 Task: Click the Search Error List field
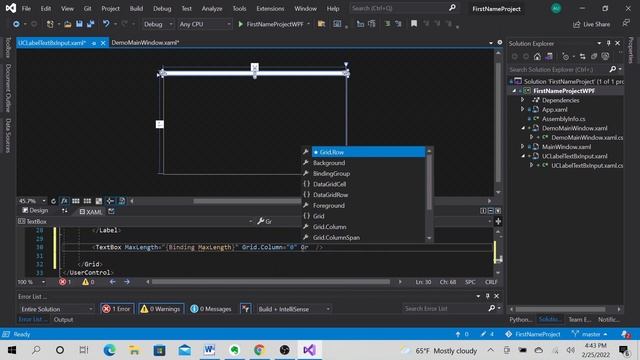pyautogui.click(x=444, y=309)
